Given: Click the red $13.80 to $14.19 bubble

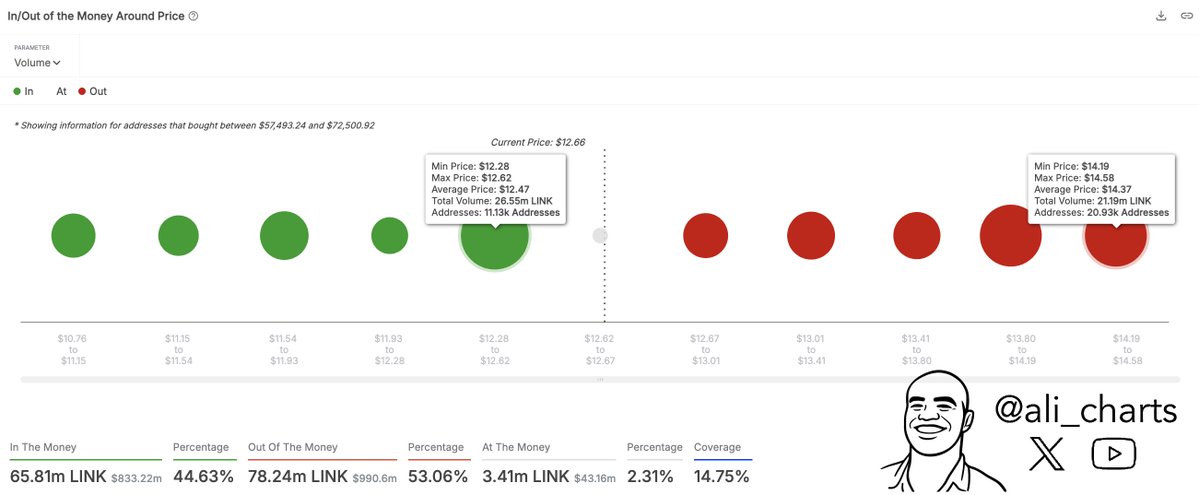Looking at the screenshot, I should click(x=1010, y=236).
